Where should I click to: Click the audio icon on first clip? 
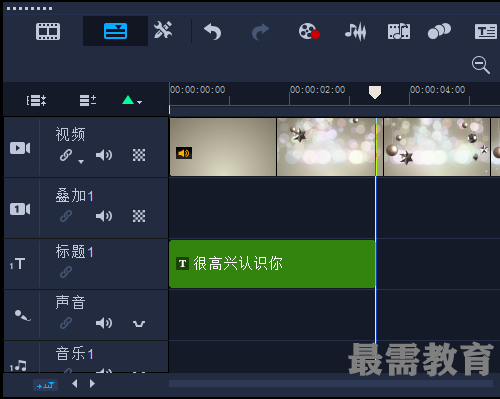coord(184,153)
